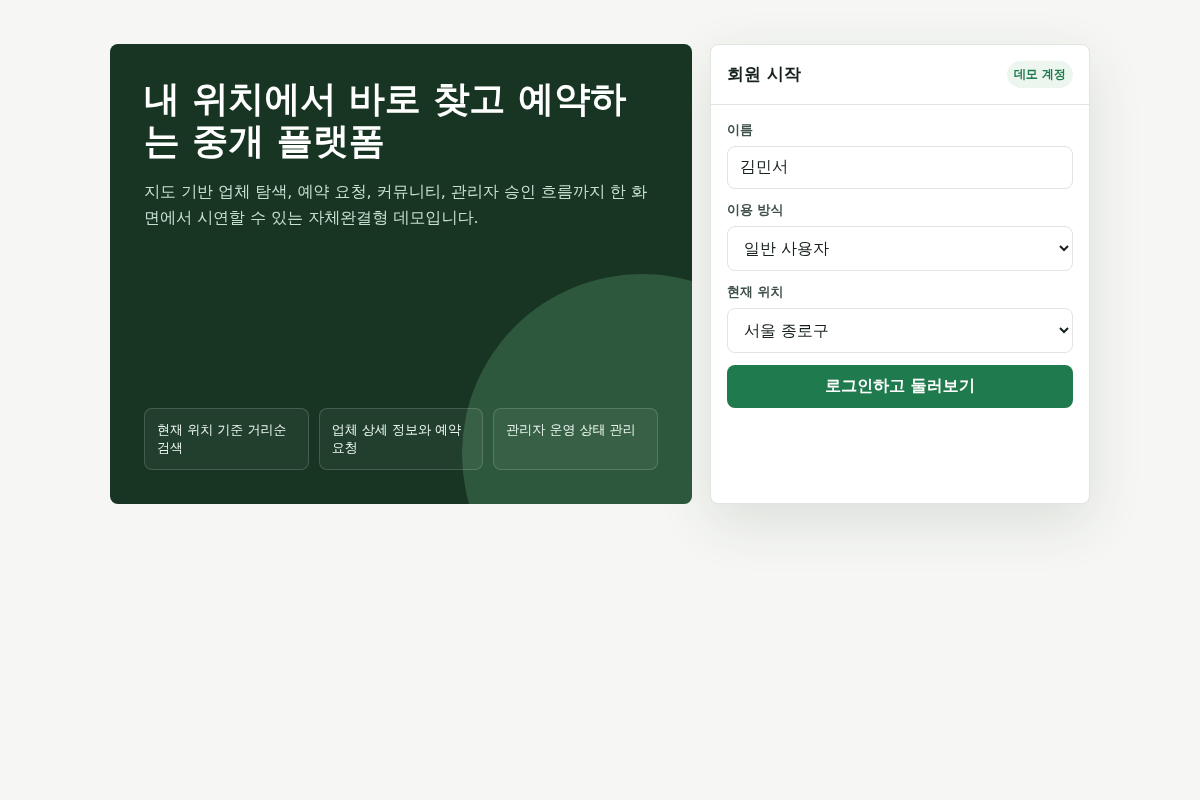Click the 현재 위치 기준 거리순 검색 card

tap(226, 439)
